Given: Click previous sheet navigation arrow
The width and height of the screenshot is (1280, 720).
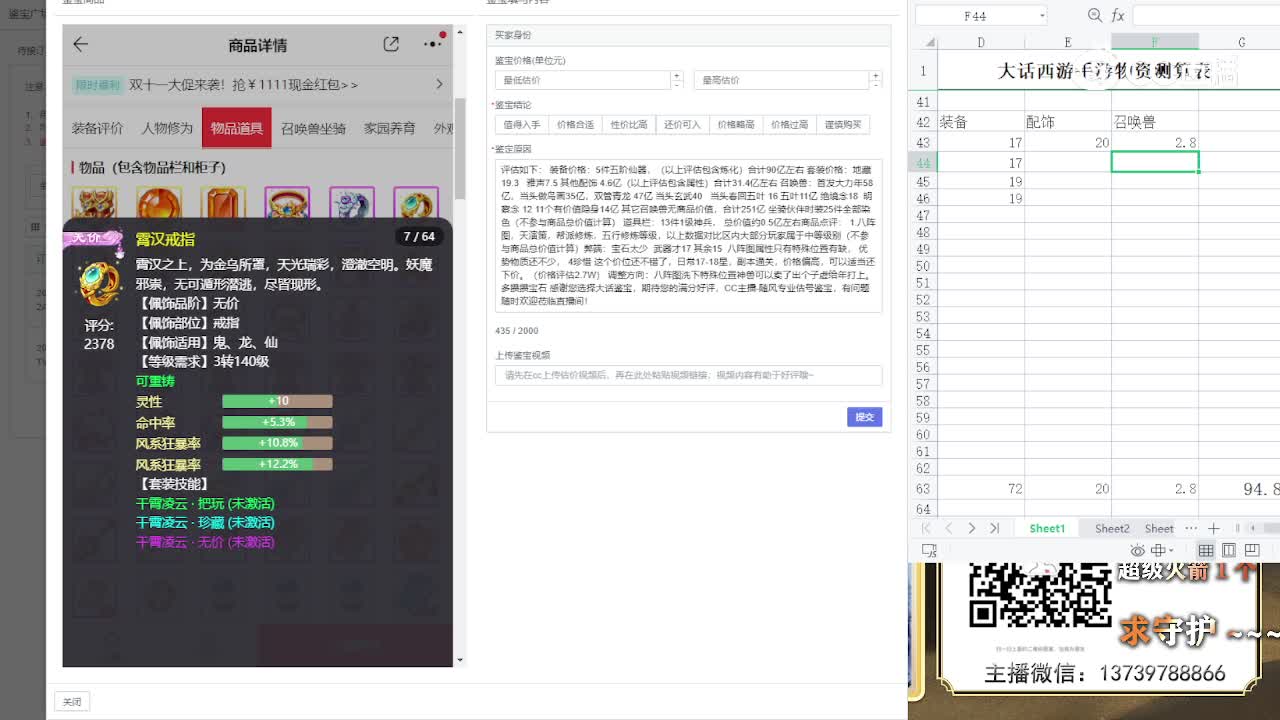Looking at the screenshot, I should point(948,528).
